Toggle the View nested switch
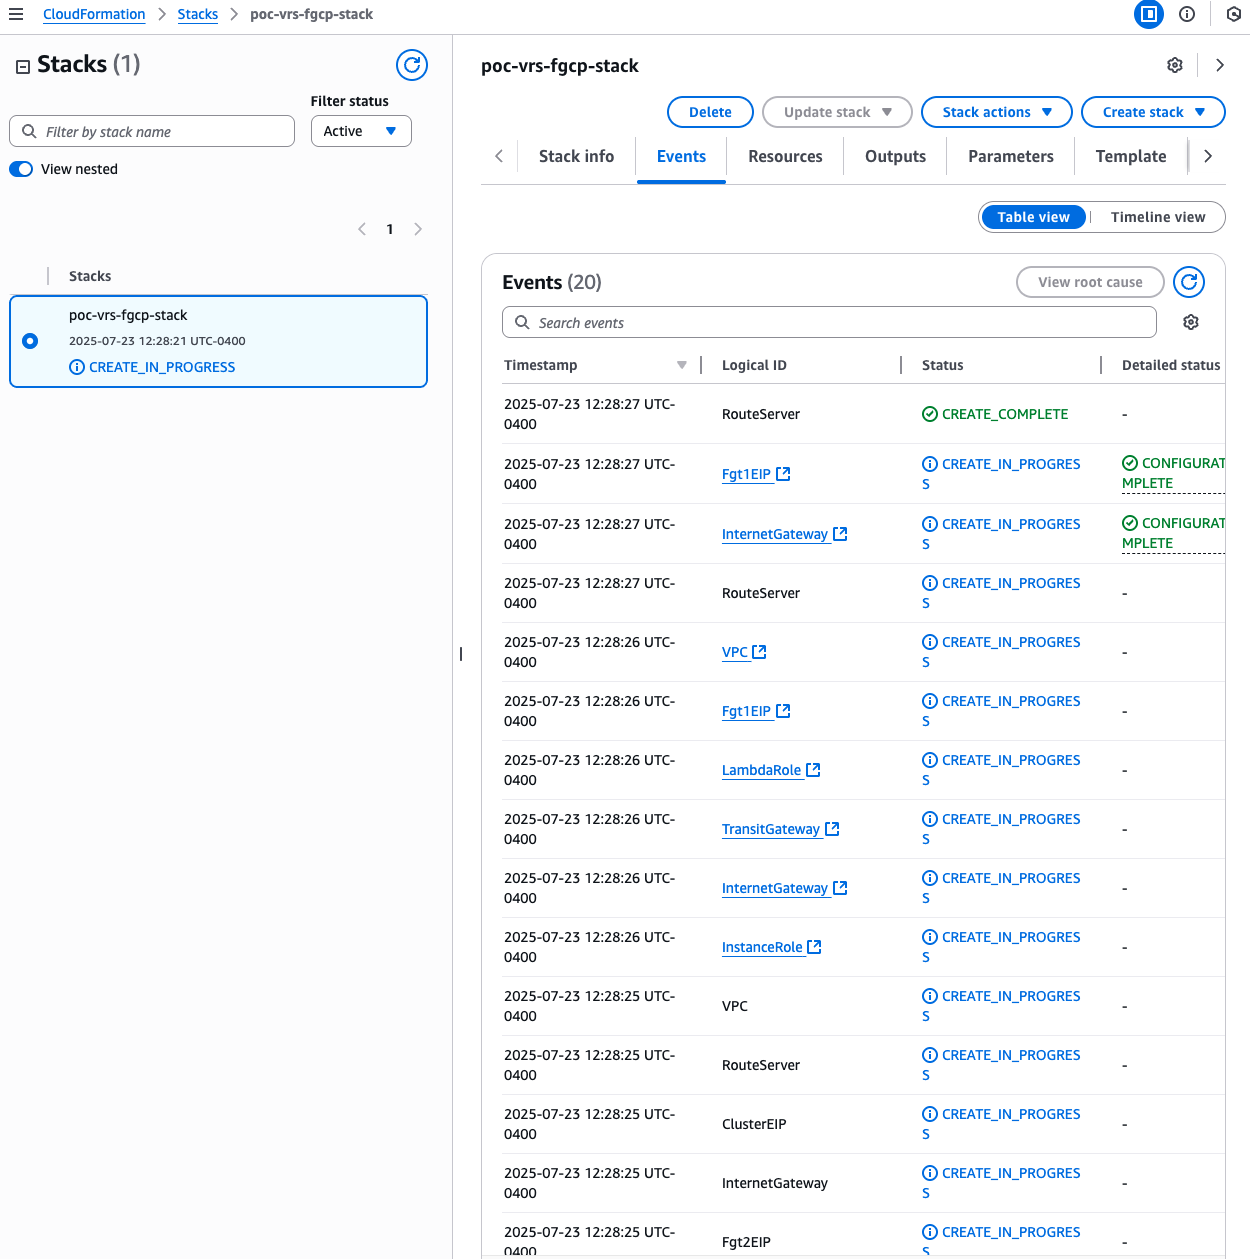This screenshot has width=1250, height=1259. click(x=21, y=169)
